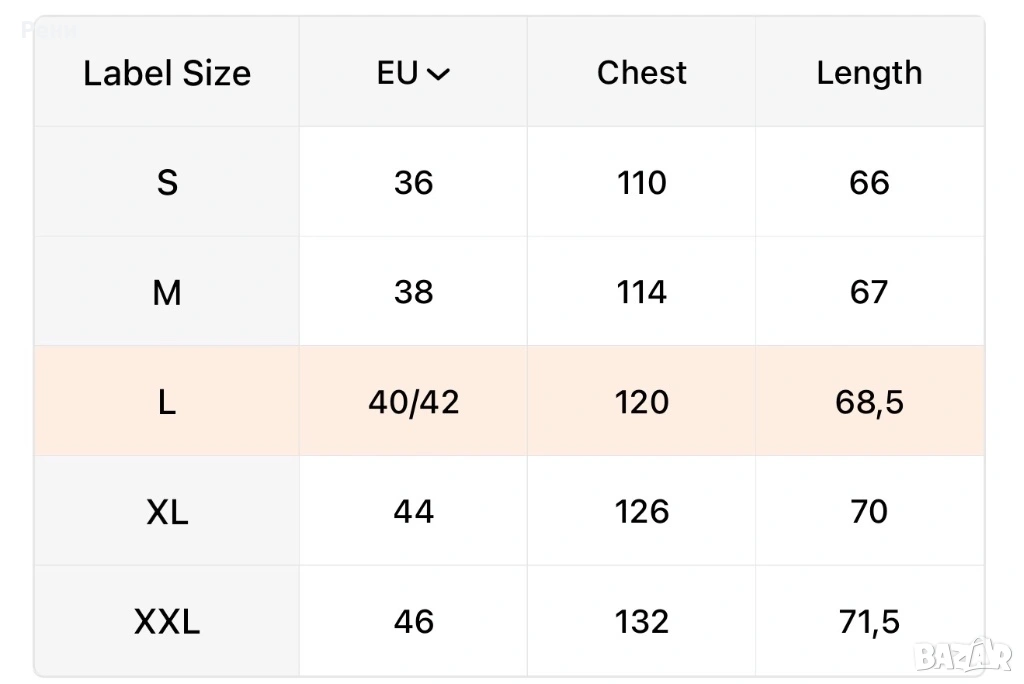This screenshot has height=684, width=1024.
Task: Click the EU size 40/42 cell
Action: point(413,402)
